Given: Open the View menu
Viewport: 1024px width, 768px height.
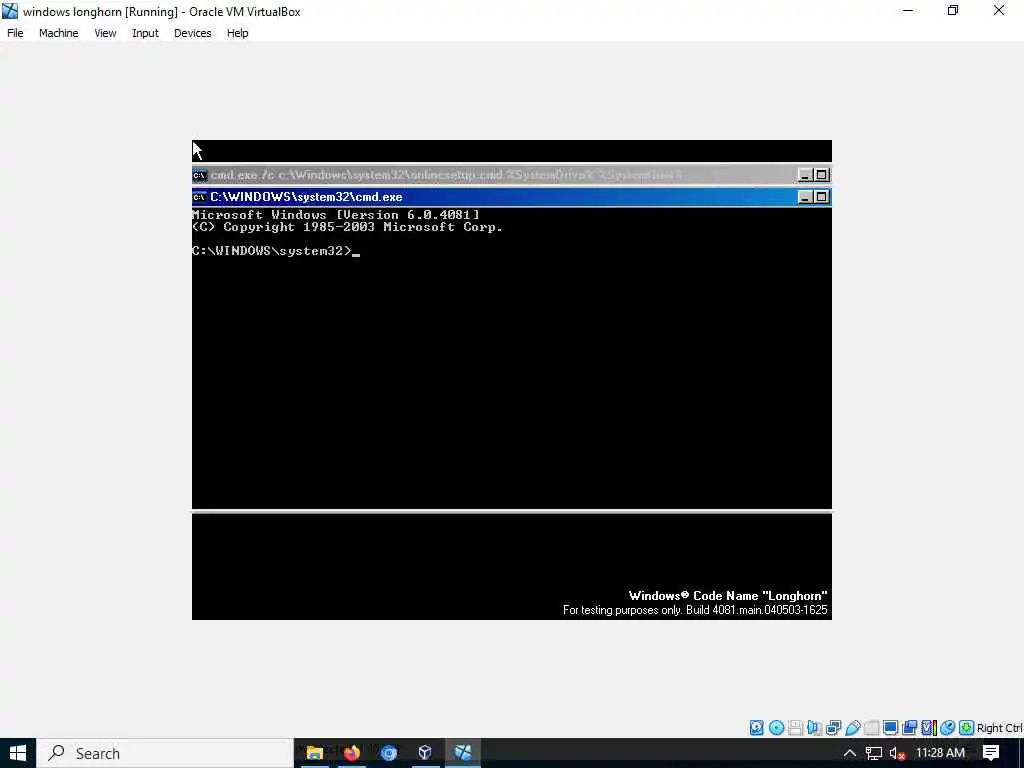Looking at the screenshot, I should [105, 33].
